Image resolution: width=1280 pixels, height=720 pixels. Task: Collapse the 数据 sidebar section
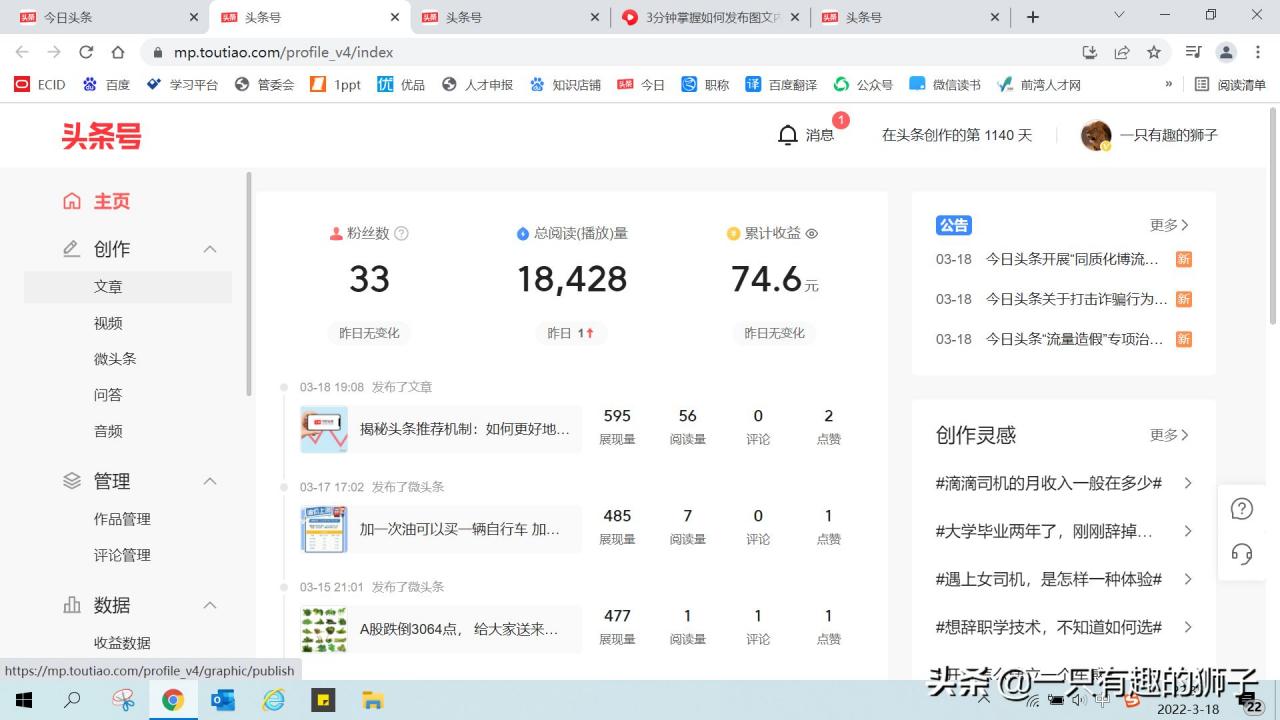coord(210,605)
